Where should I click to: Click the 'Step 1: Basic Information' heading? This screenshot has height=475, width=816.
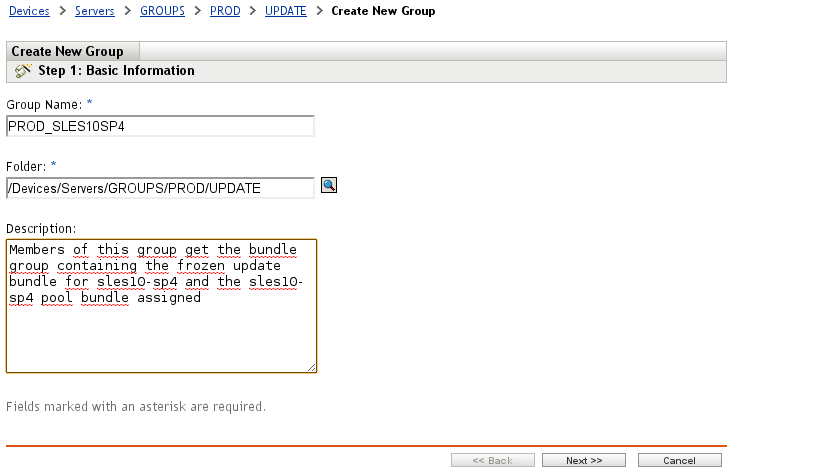click(117, 71)
